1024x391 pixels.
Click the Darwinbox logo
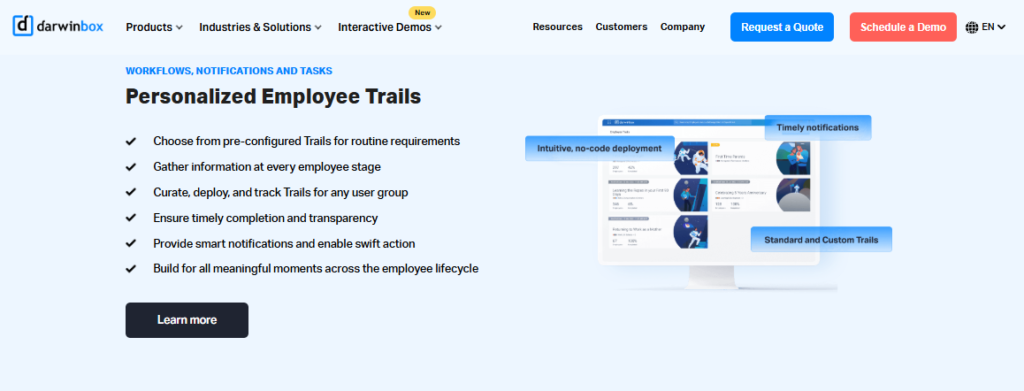coord(57,26)
